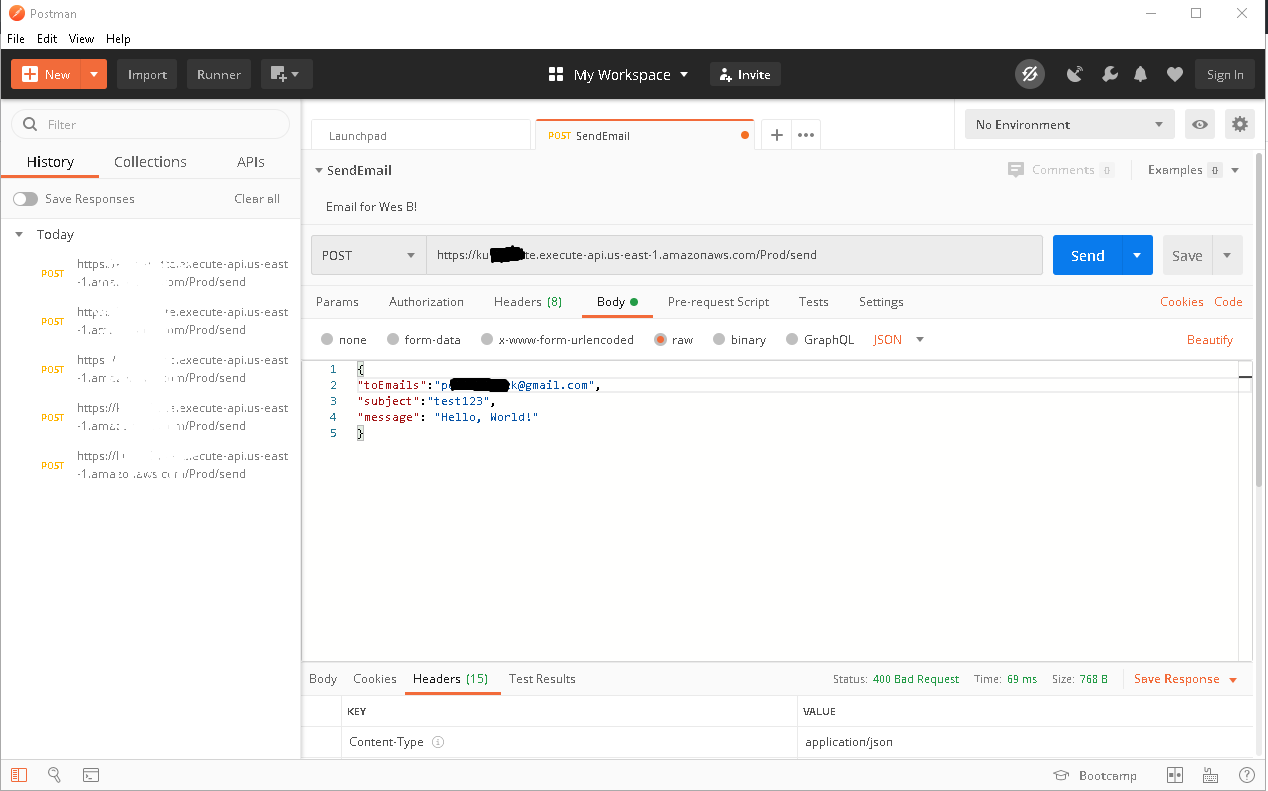Viewport: 1268px width, 791px height.
Task: Open Bootcamp in status bar
Action: pyautogui.click(x=1095, y=776)
